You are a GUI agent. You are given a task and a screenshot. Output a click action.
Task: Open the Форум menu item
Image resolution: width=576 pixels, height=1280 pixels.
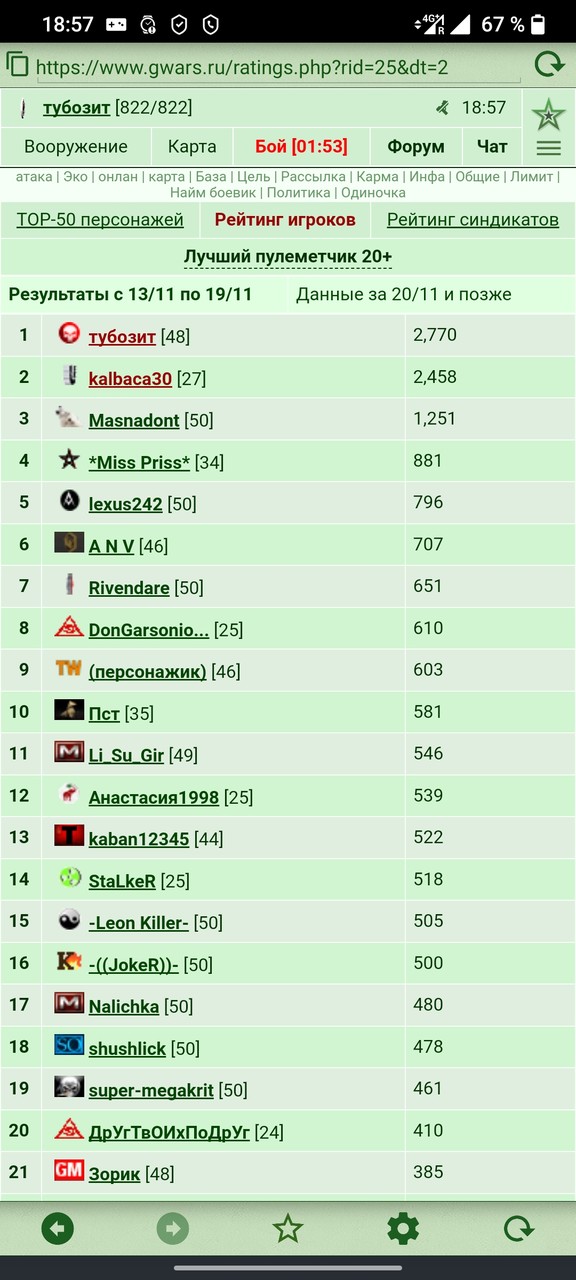(x=416, y=147)
